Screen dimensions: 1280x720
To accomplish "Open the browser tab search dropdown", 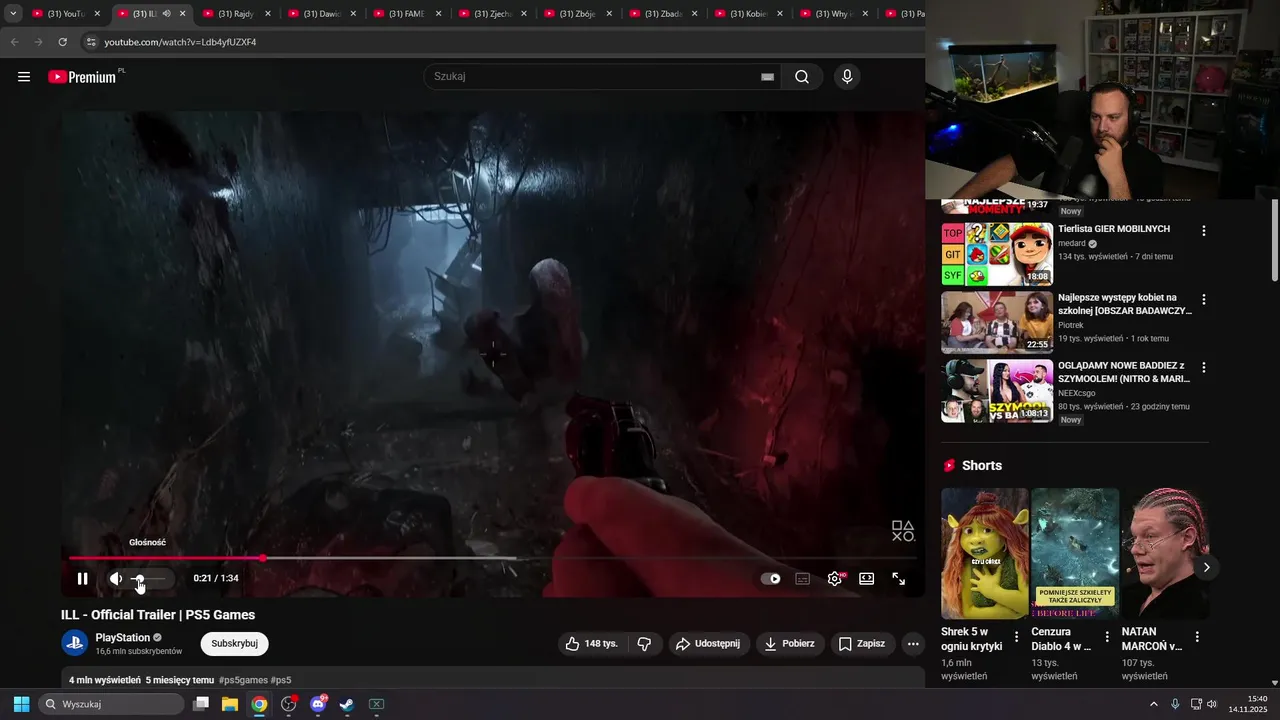I will coord(13,14).
